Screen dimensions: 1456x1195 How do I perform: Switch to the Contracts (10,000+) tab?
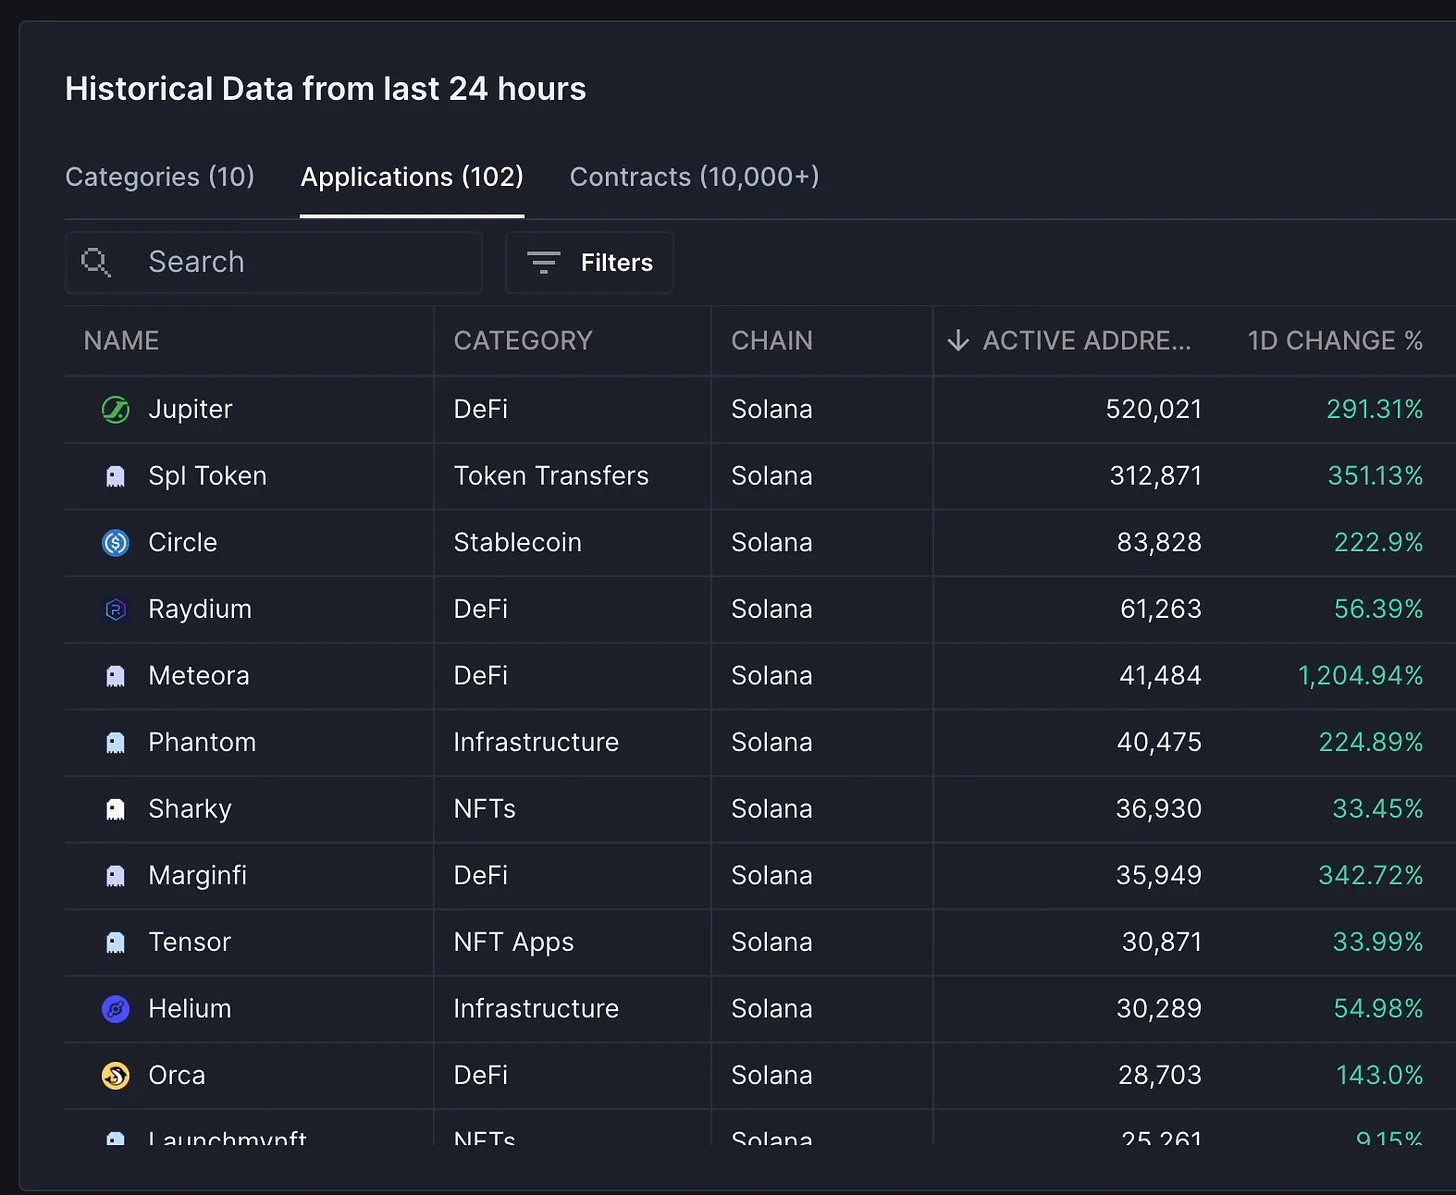pyautogui.click(x=694, y=177)
